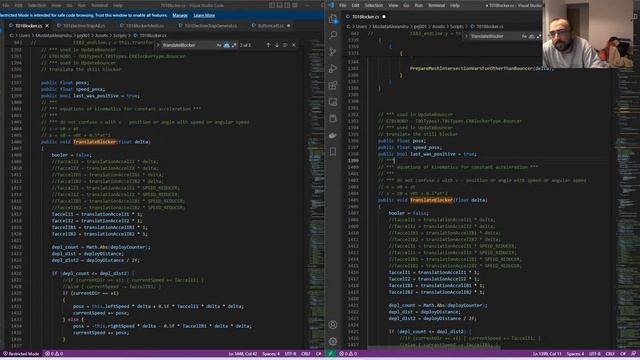Change Spaces: 4 indentation in left status bar
Screen dimensions: 640x360
click(x=271, y=354)
